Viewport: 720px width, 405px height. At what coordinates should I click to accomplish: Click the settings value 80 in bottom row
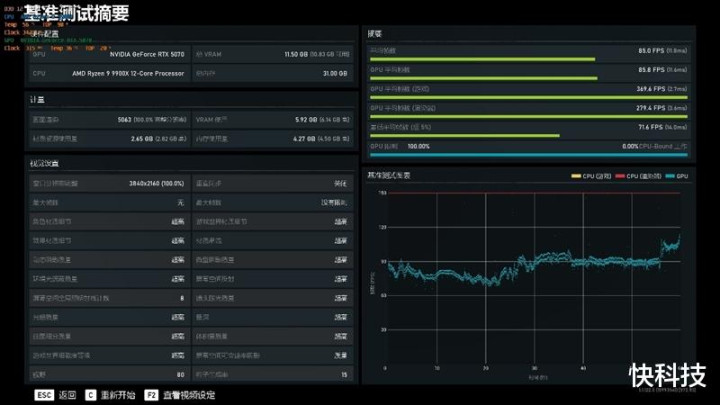click(x=180, y=375)
